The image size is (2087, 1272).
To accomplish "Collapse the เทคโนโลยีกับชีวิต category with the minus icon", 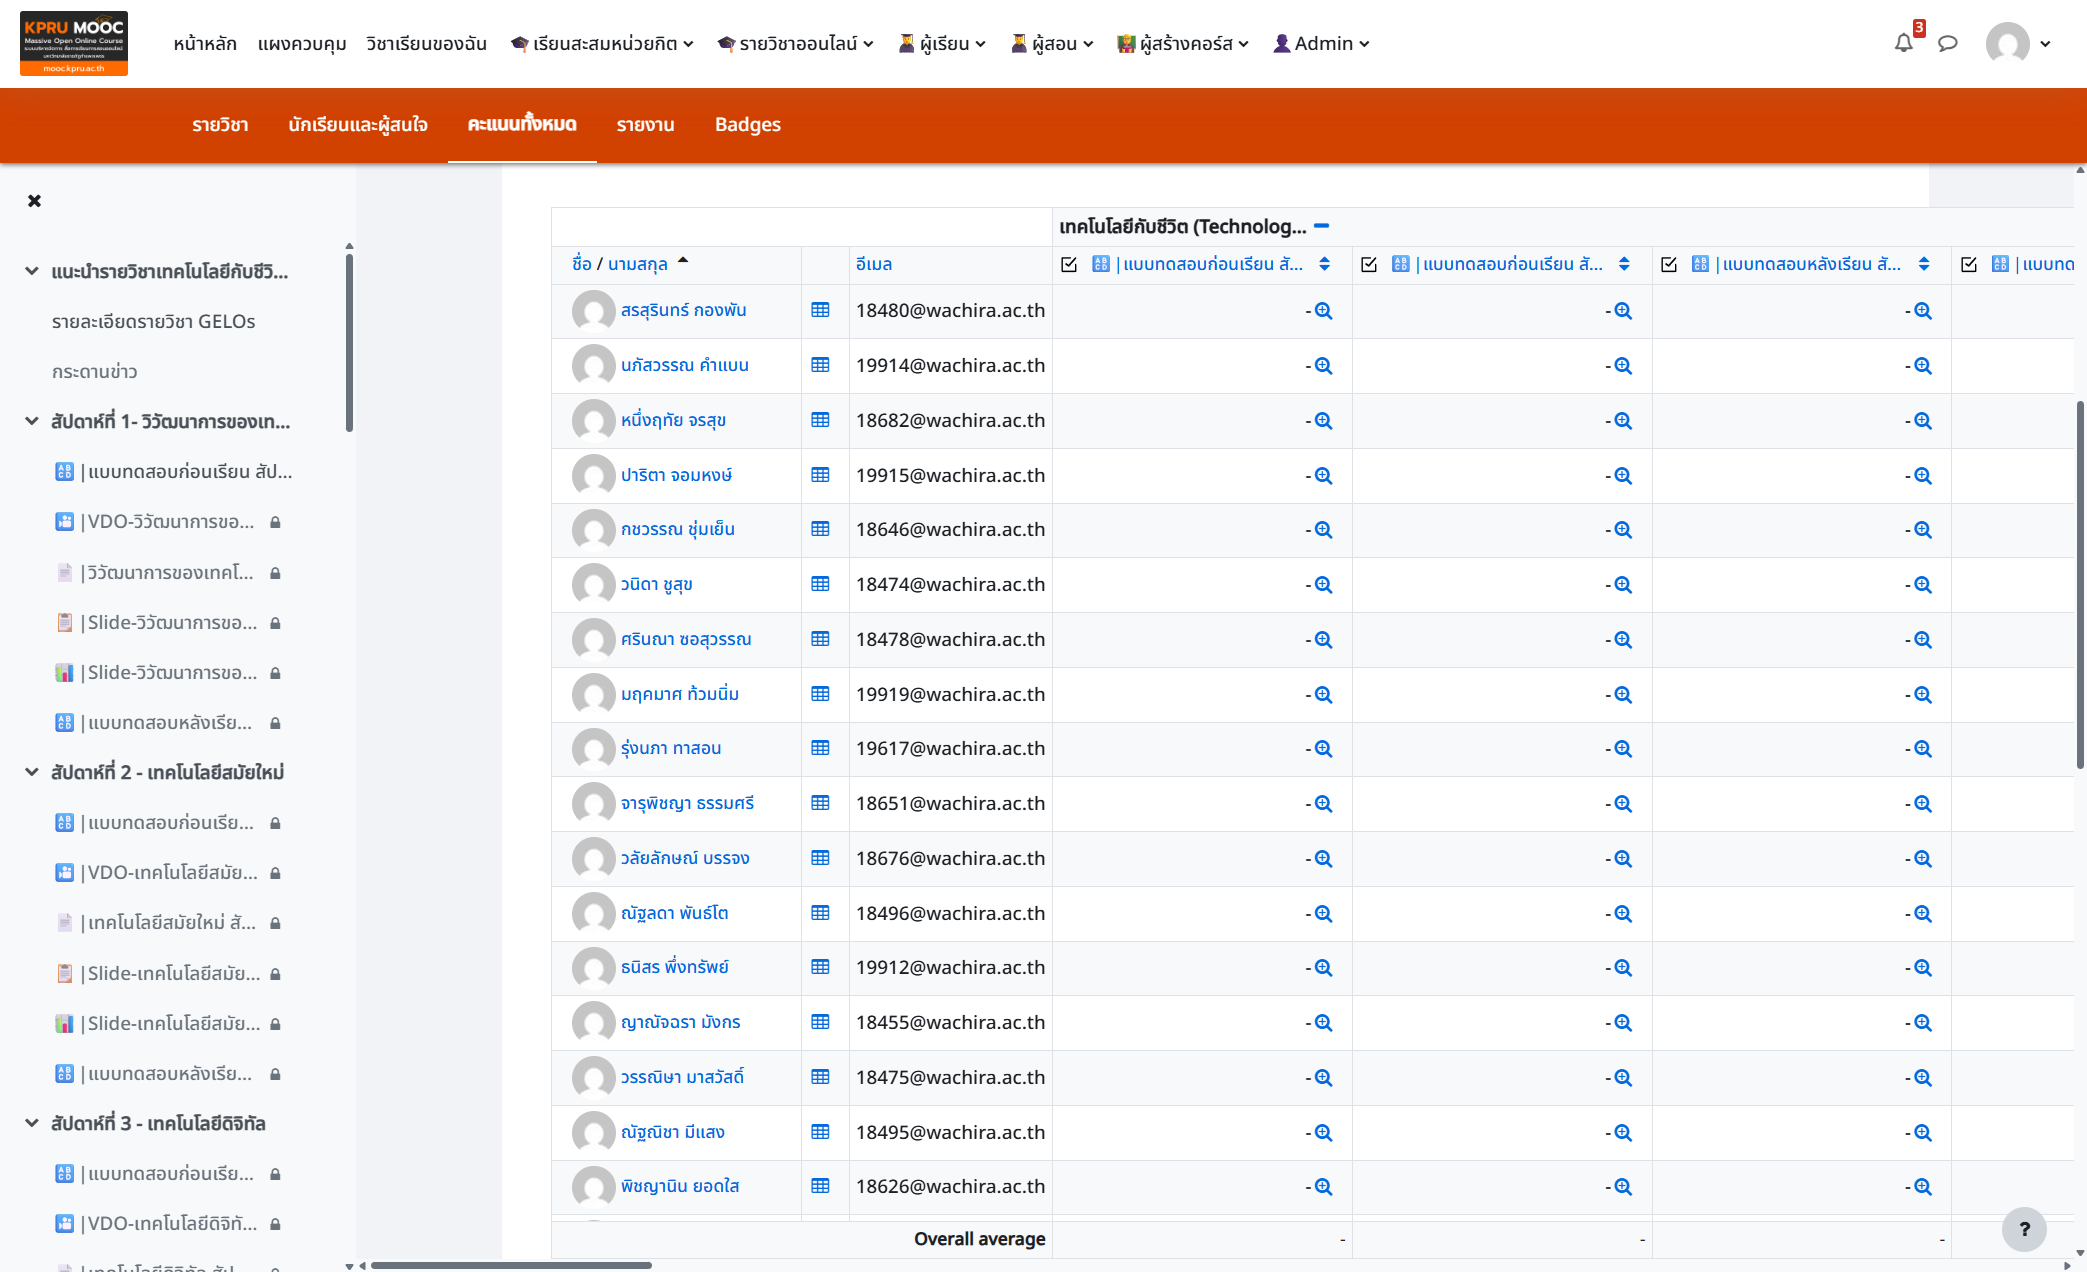I will 1321,226.
